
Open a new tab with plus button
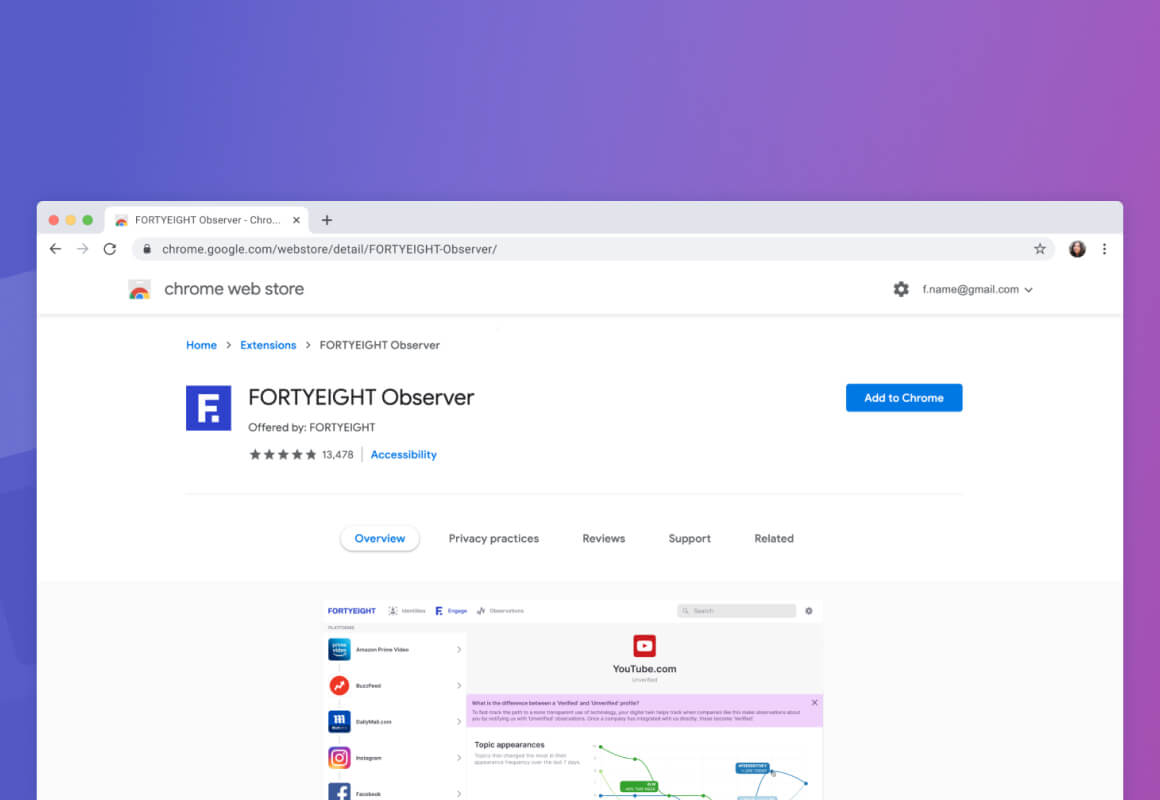click(326, 220)
